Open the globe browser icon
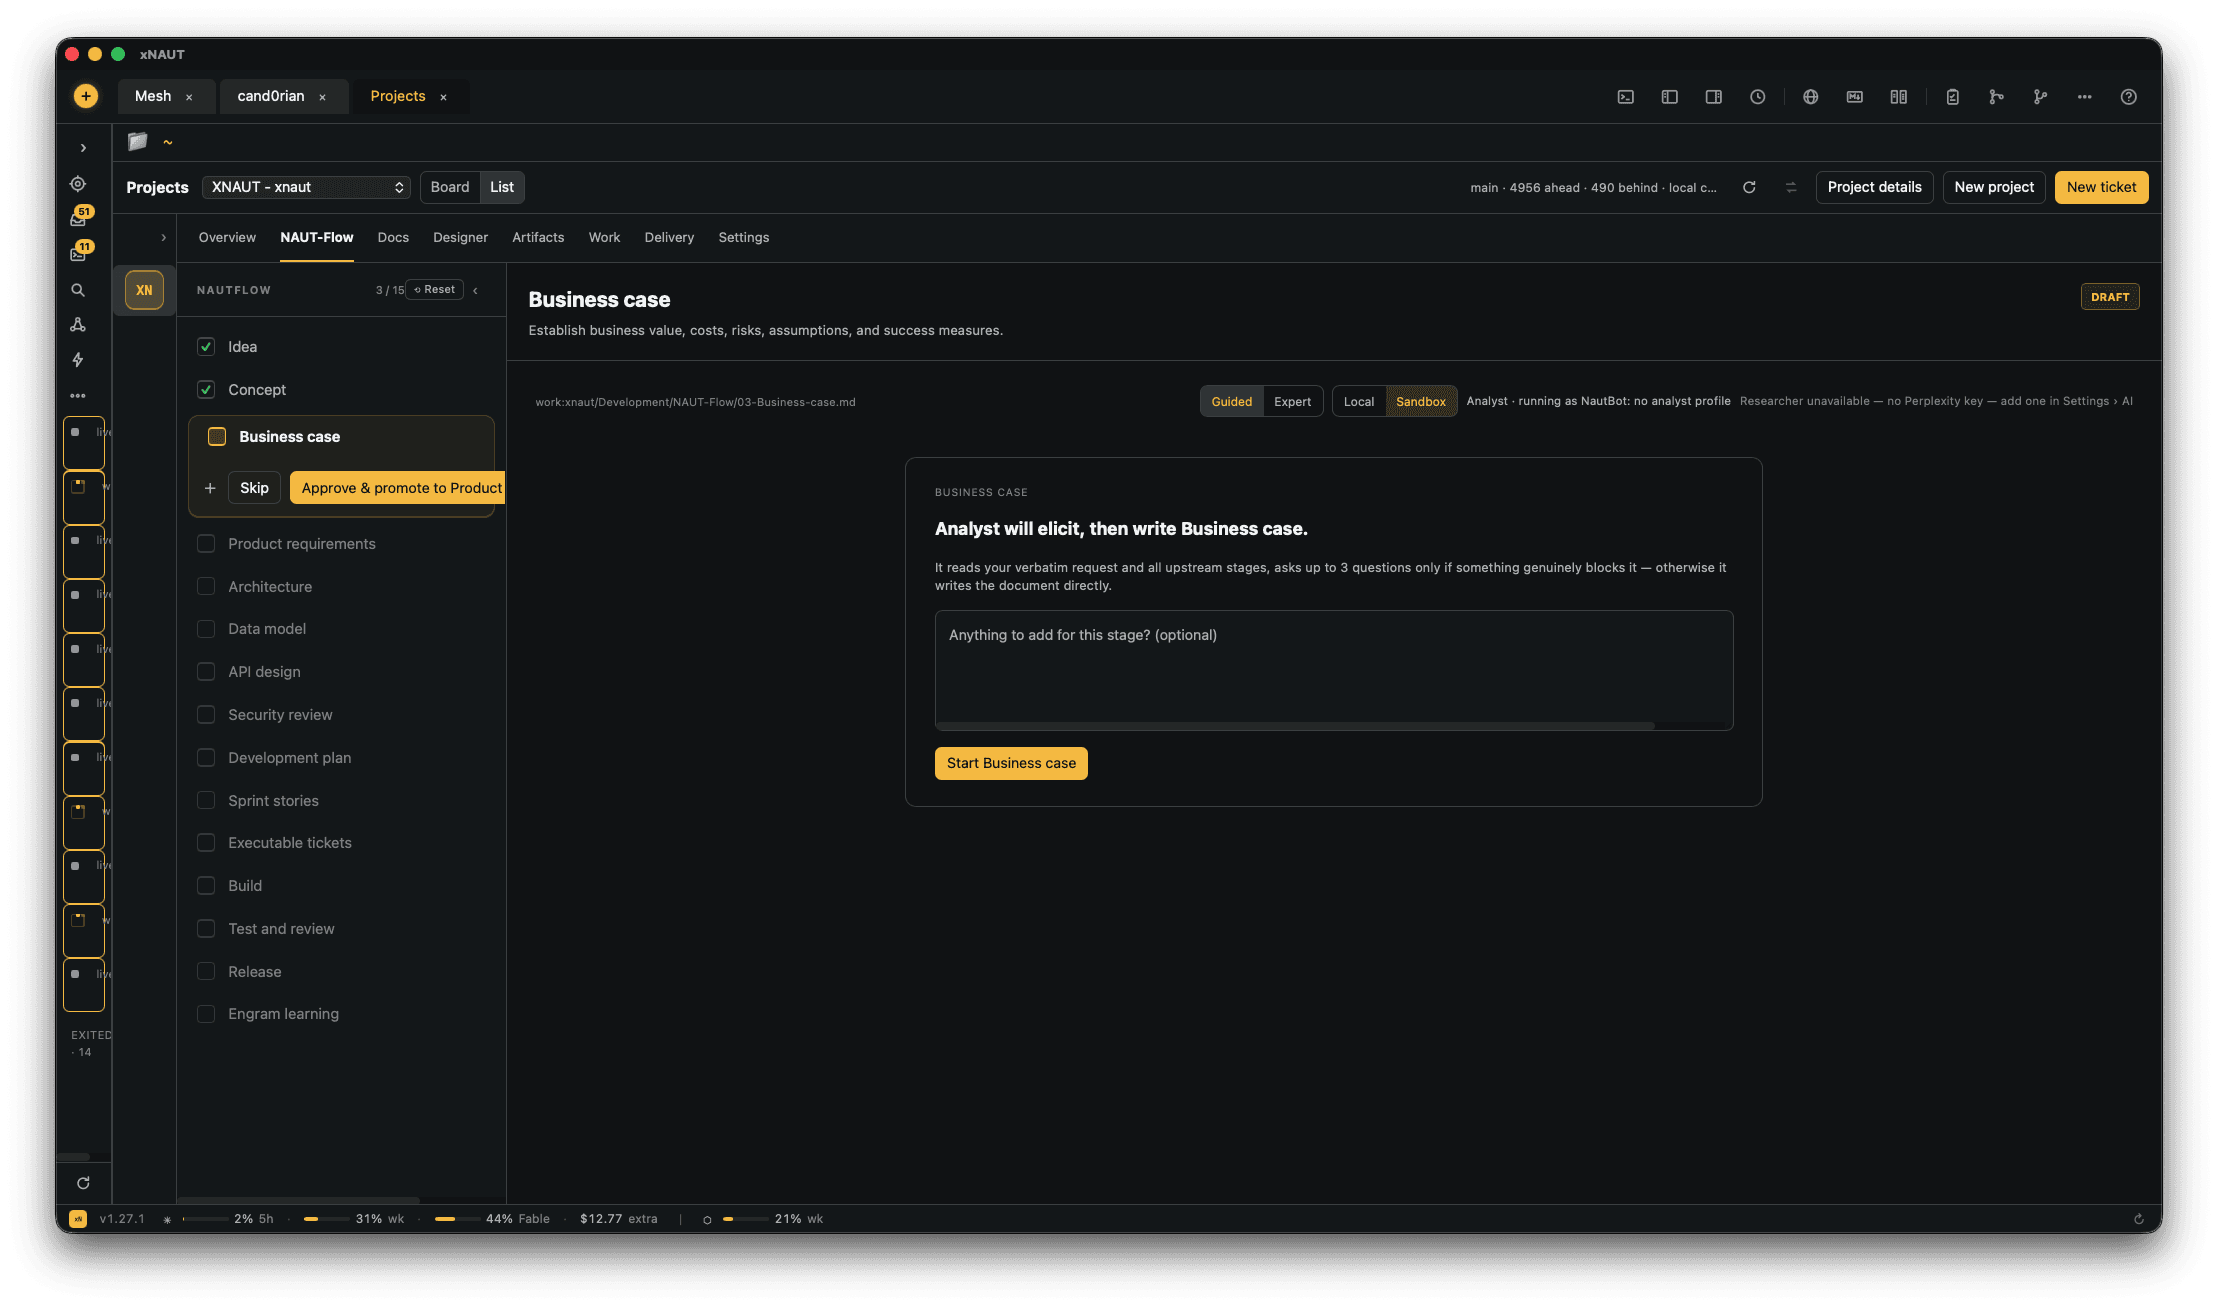The width and height of the screenshot is (2218, 1307). pyautogui.click(x=1810, y=97)
